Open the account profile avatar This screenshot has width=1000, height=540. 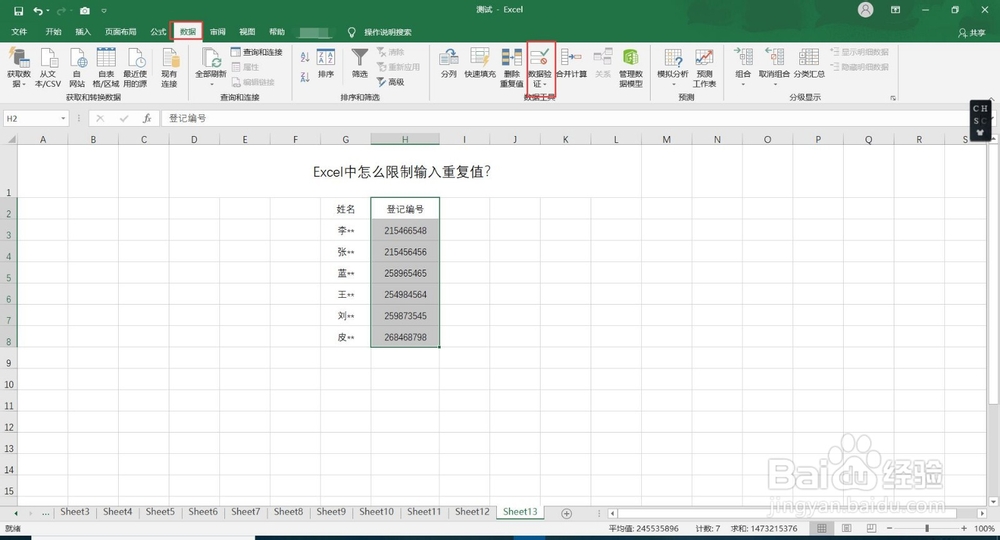point(865,10)
